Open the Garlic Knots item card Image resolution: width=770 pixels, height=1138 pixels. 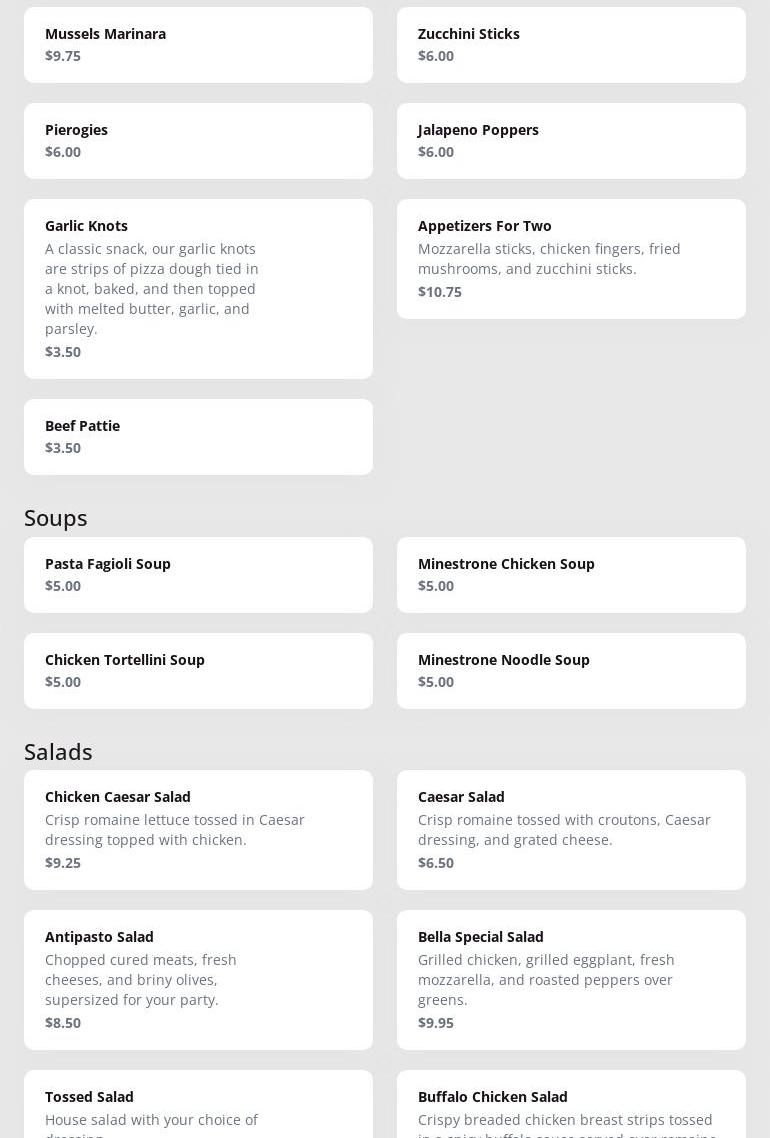[x=198, y=288]
